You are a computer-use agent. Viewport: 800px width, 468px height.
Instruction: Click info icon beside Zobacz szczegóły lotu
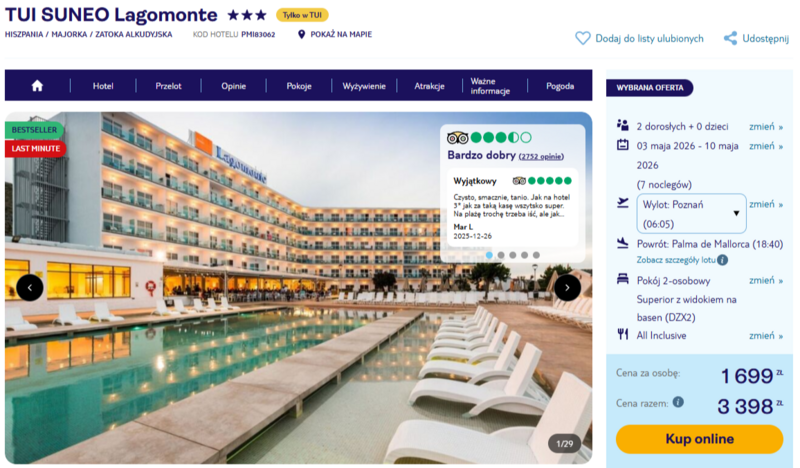(x=722, y=260)
